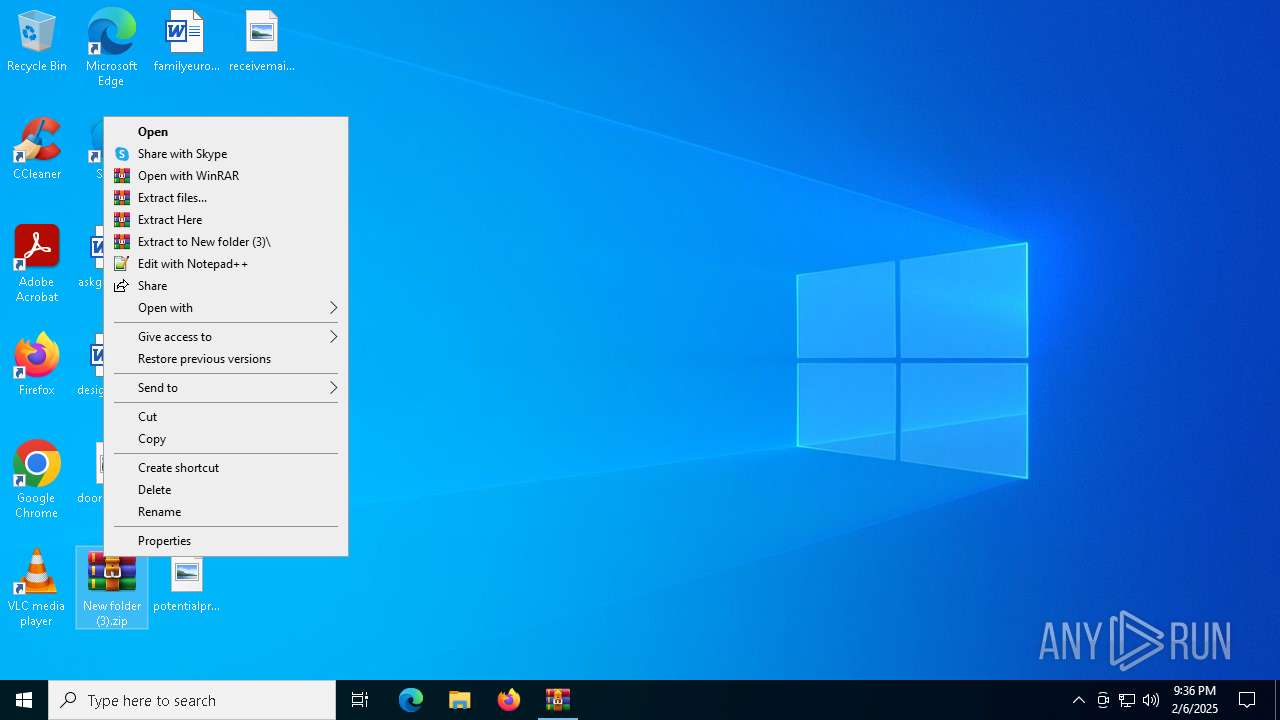Open Properties from the context menu
Viewport: 1280px width, 720px height.
click(x=226, y=541)
